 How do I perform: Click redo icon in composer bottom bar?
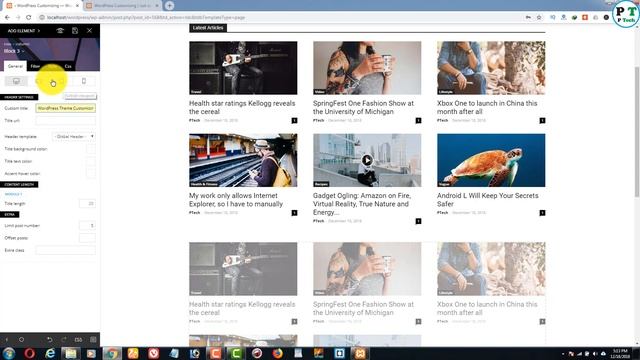coord(64,340)
